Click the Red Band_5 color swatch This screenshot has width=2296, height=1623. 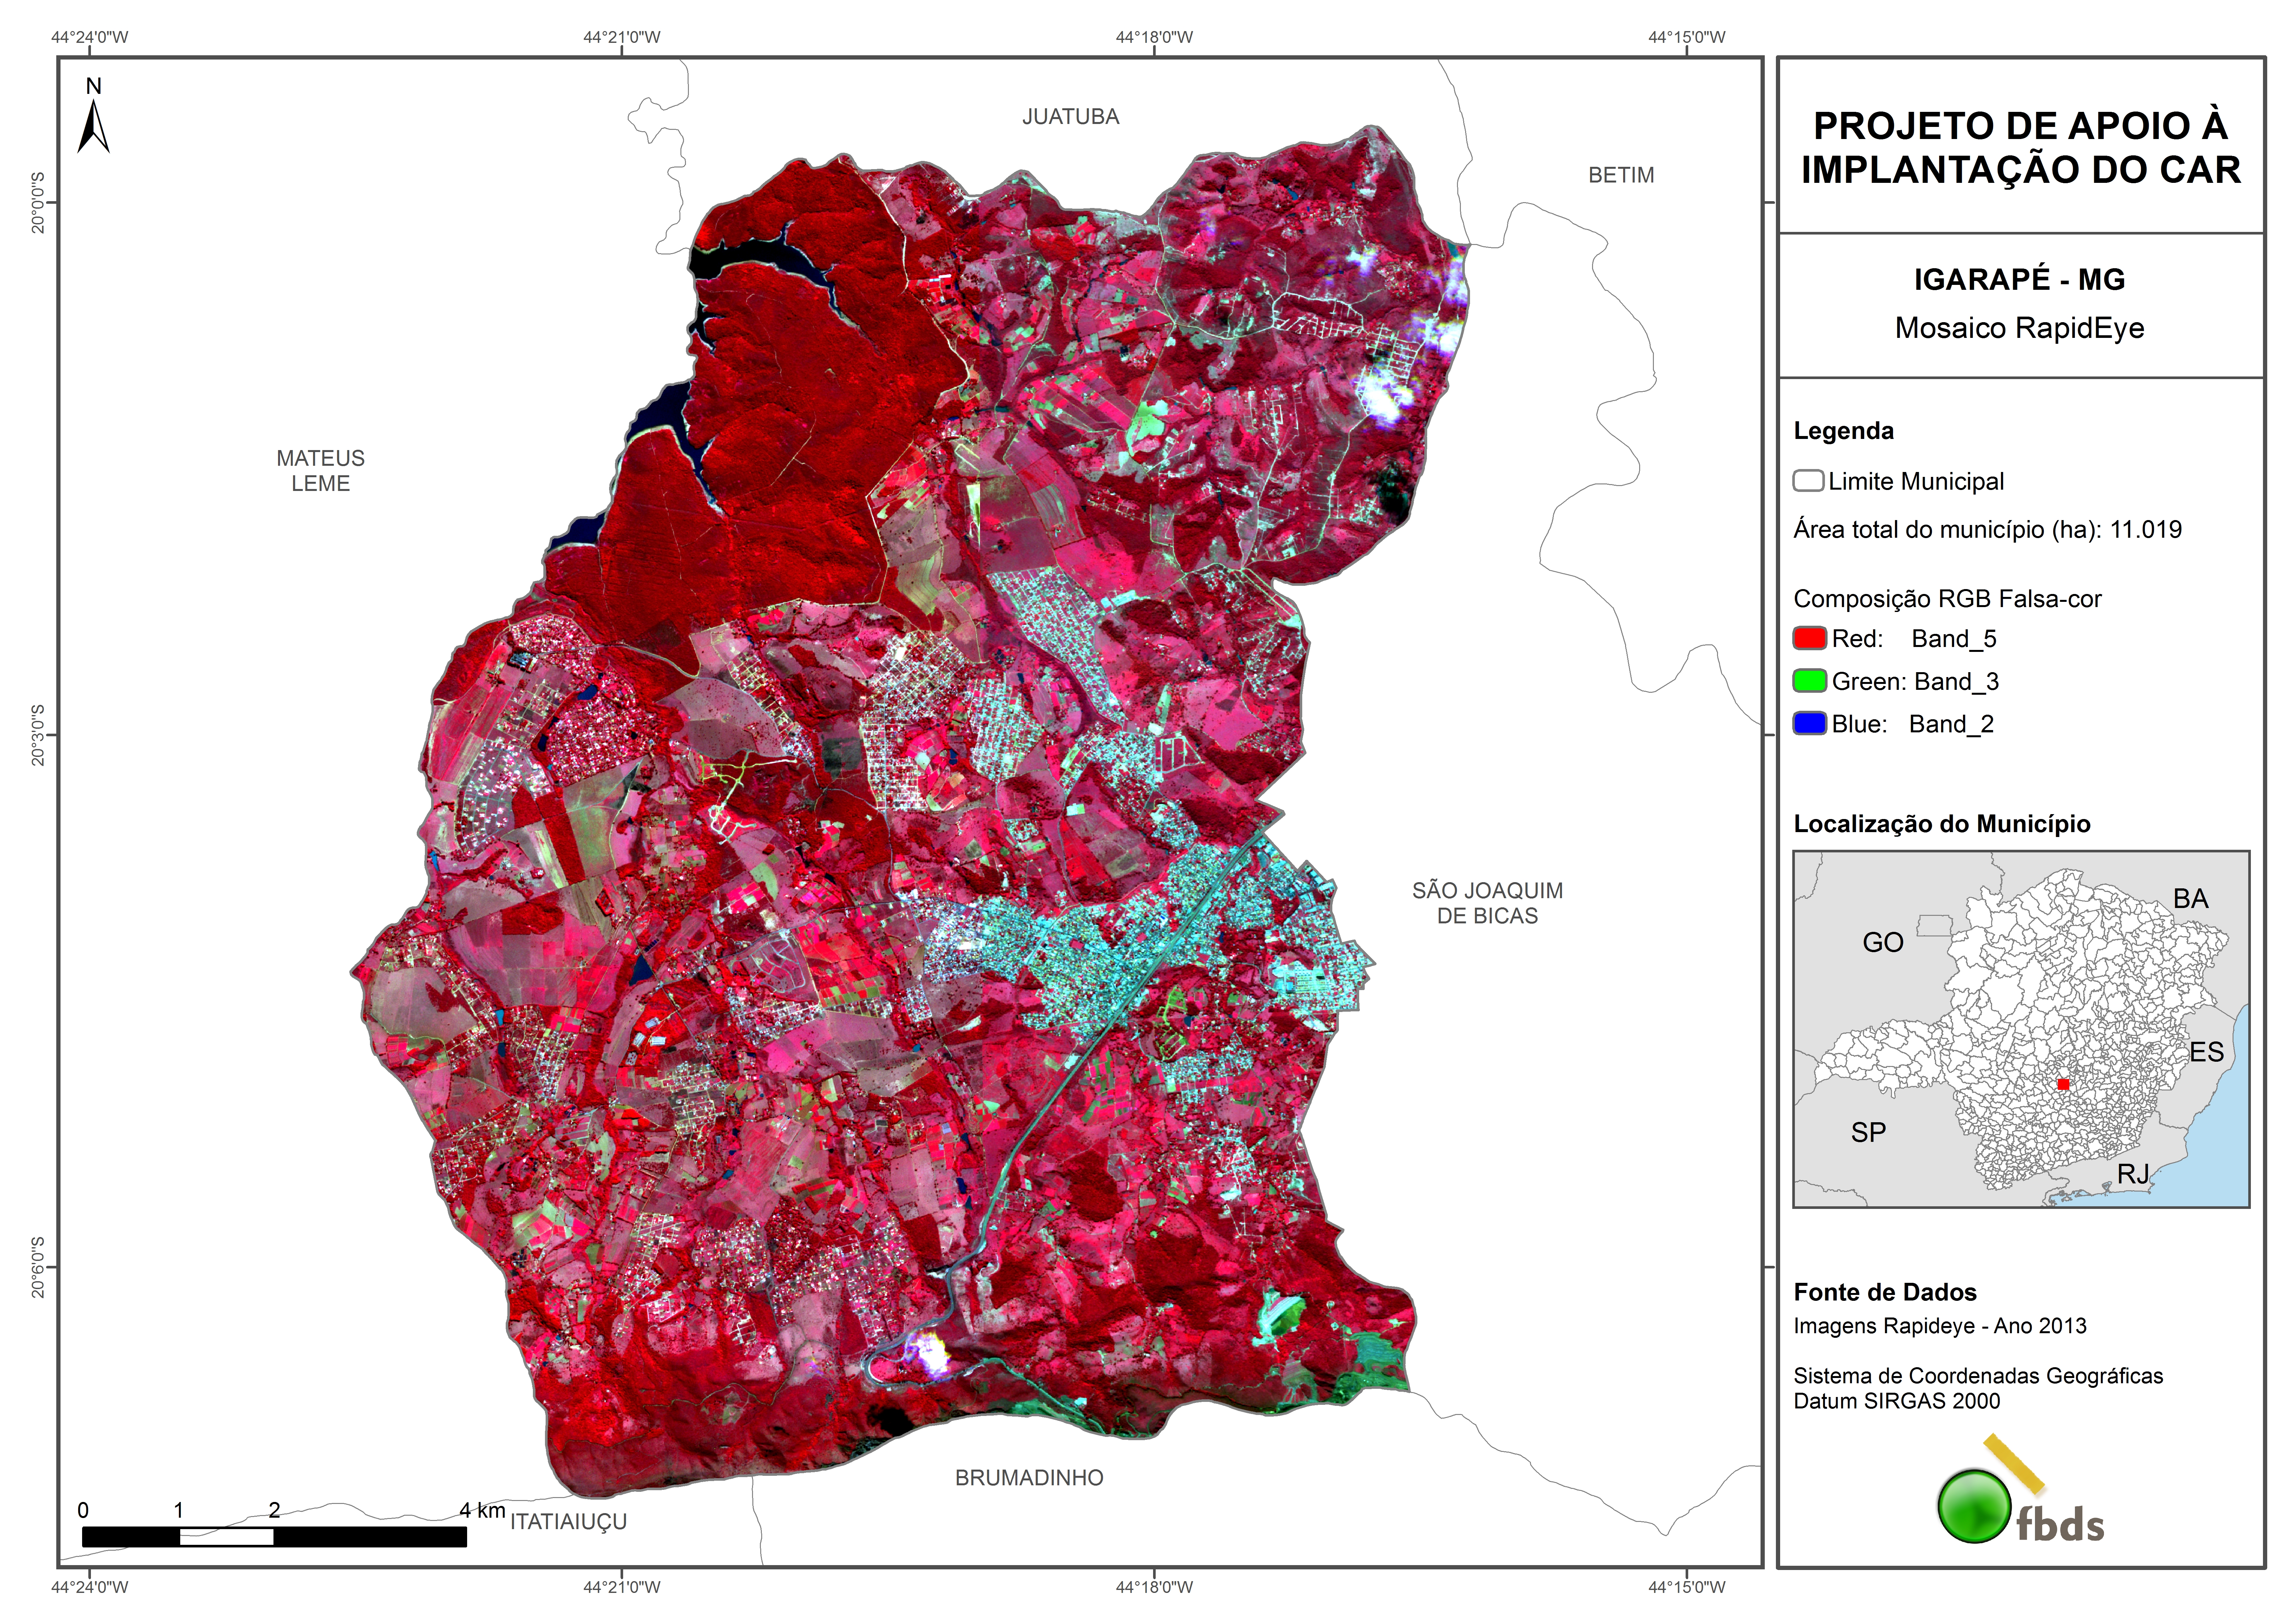(x=1810, y=638)
